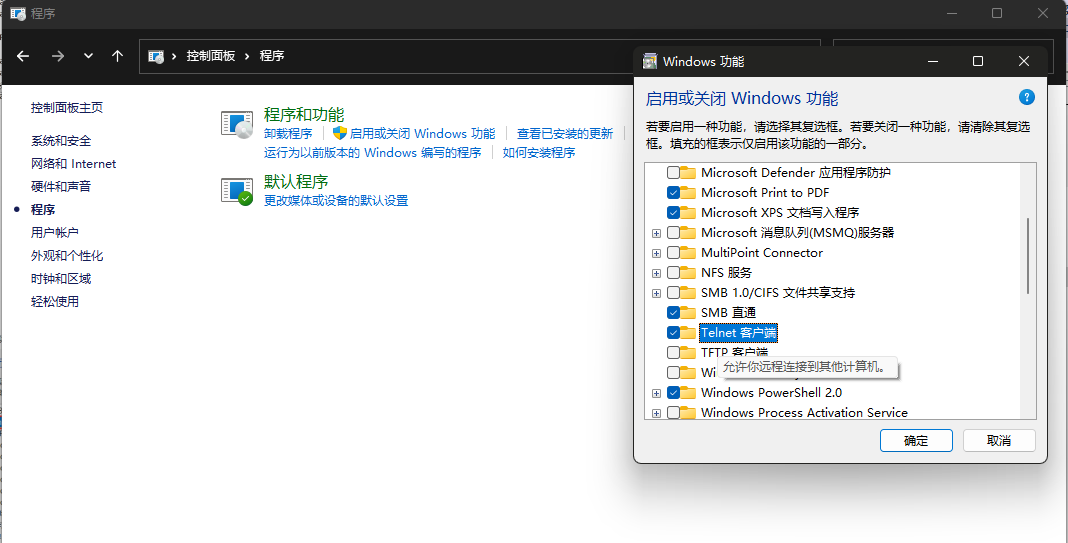The height and width of the screenshot is (543, 1068).
Task: Click the features list vertical scrollbar thumb
Action: point(1028,256)
